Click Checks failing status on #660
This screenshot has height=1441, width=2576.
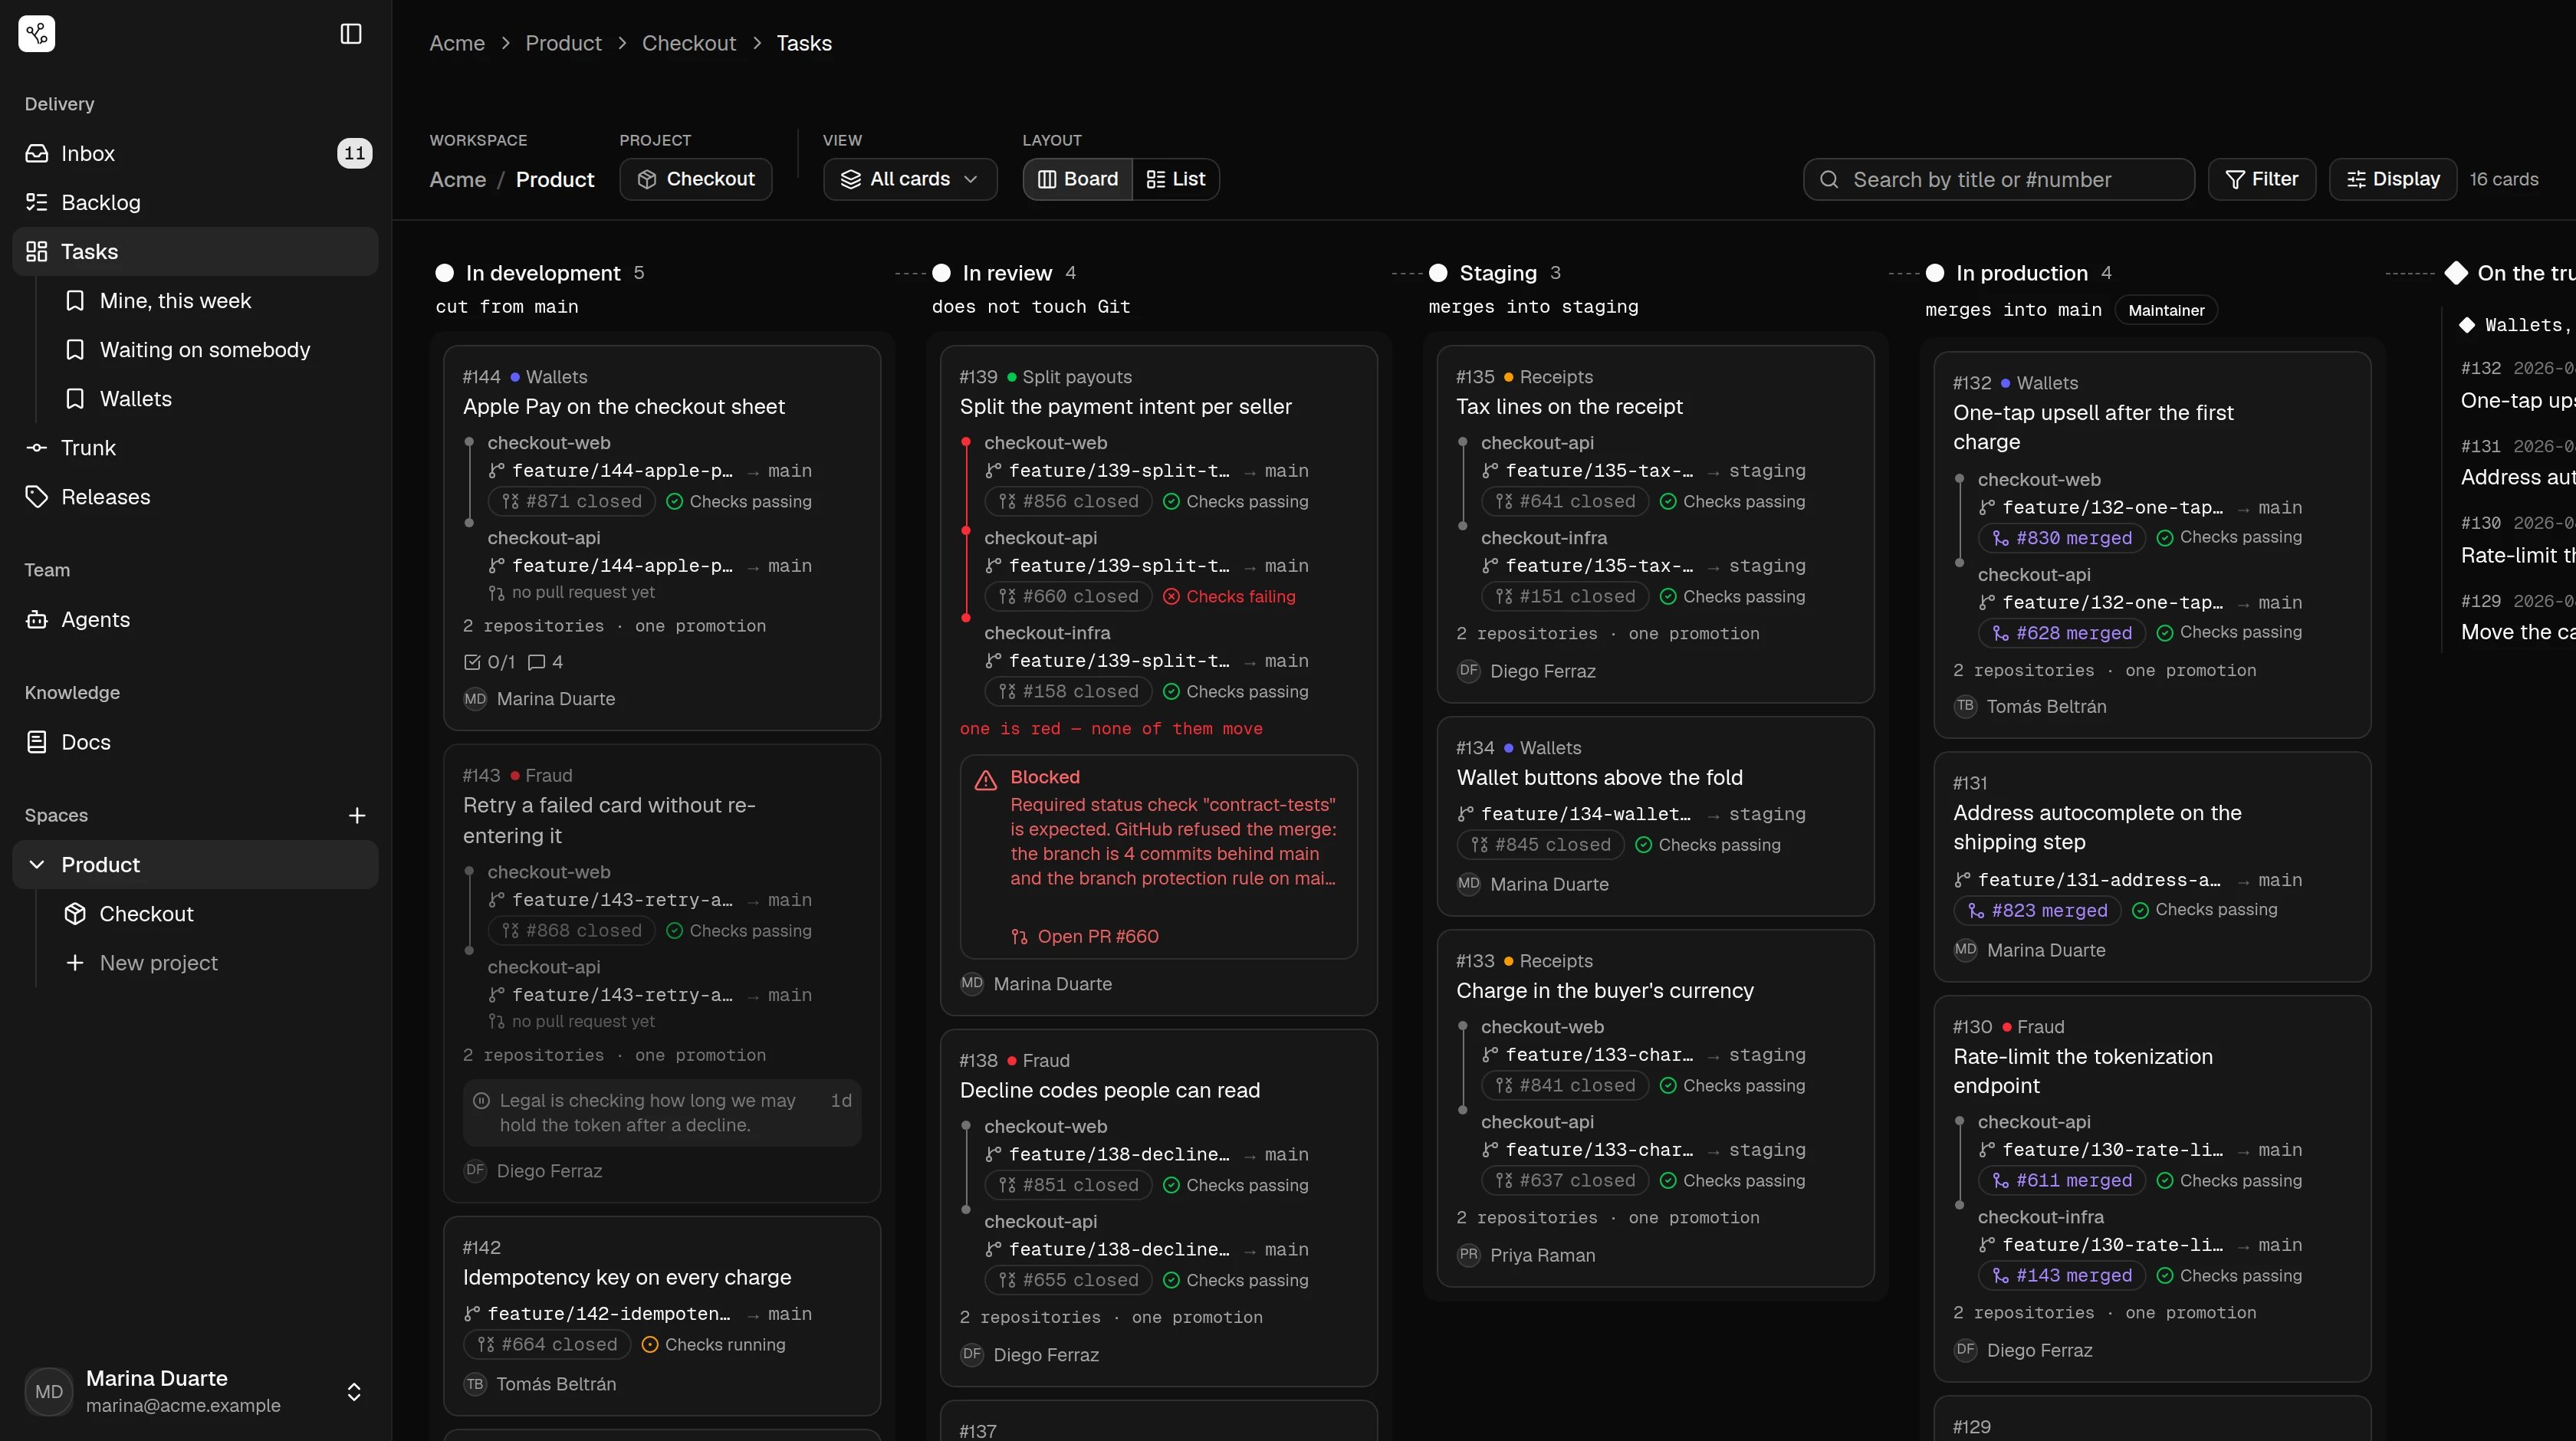point(1229,597)
